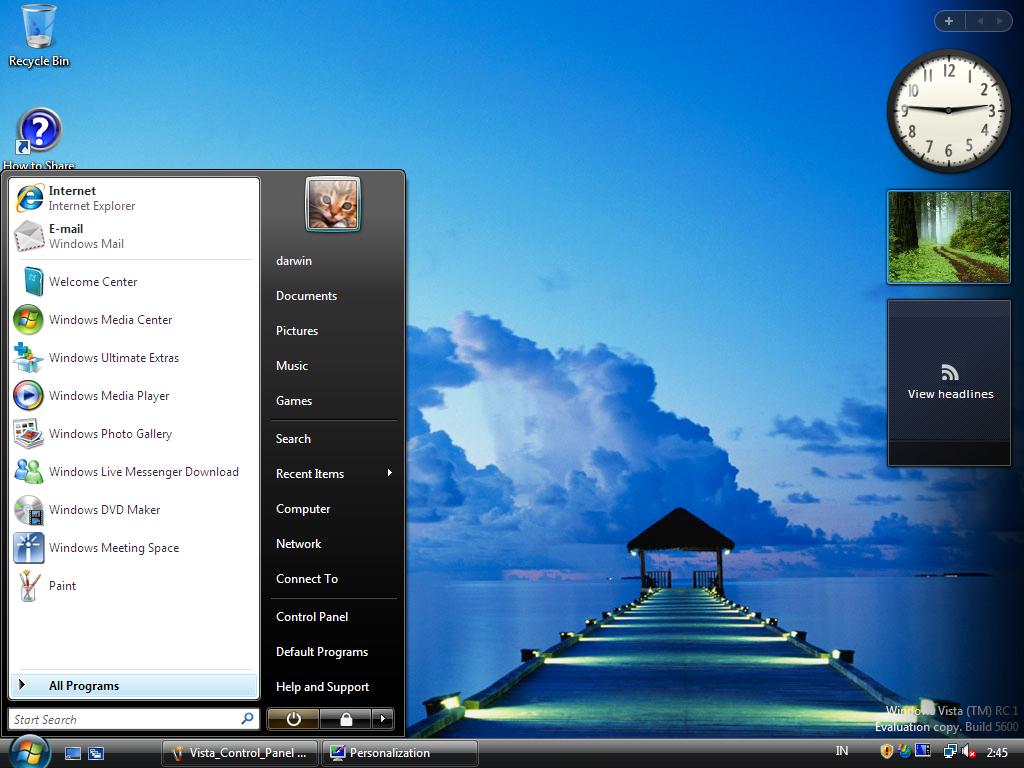
Task: Open the Recycle Bin desktop icon
Action: coord(39,36)
